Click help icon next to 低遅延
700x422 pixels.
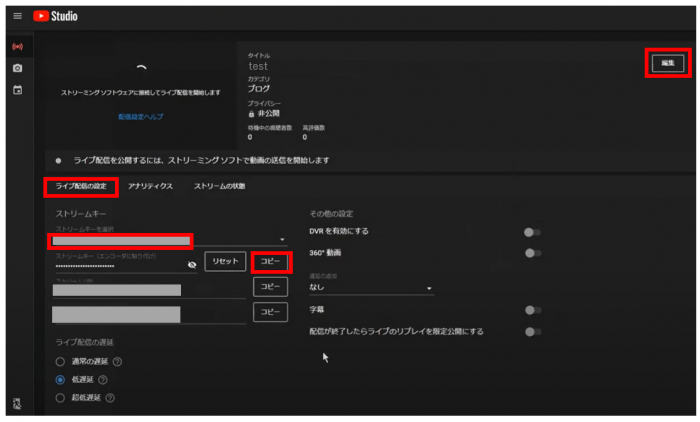(x=103, y=380)
